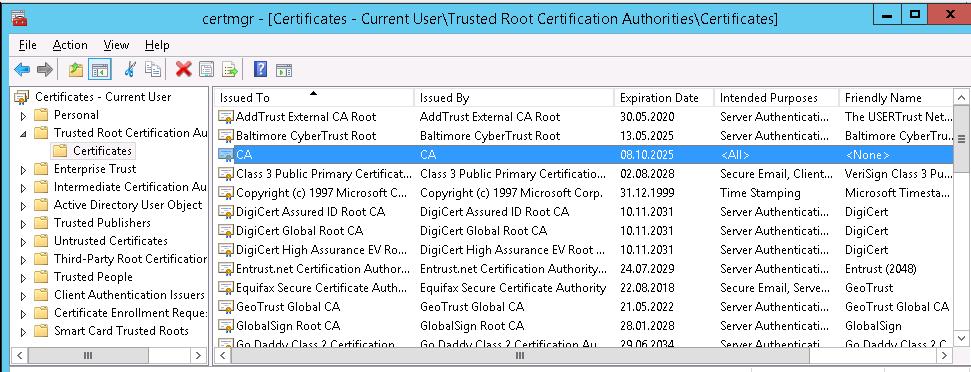
Task: Sort by Expiration Date column header
Action: click(x=664, y=98)
